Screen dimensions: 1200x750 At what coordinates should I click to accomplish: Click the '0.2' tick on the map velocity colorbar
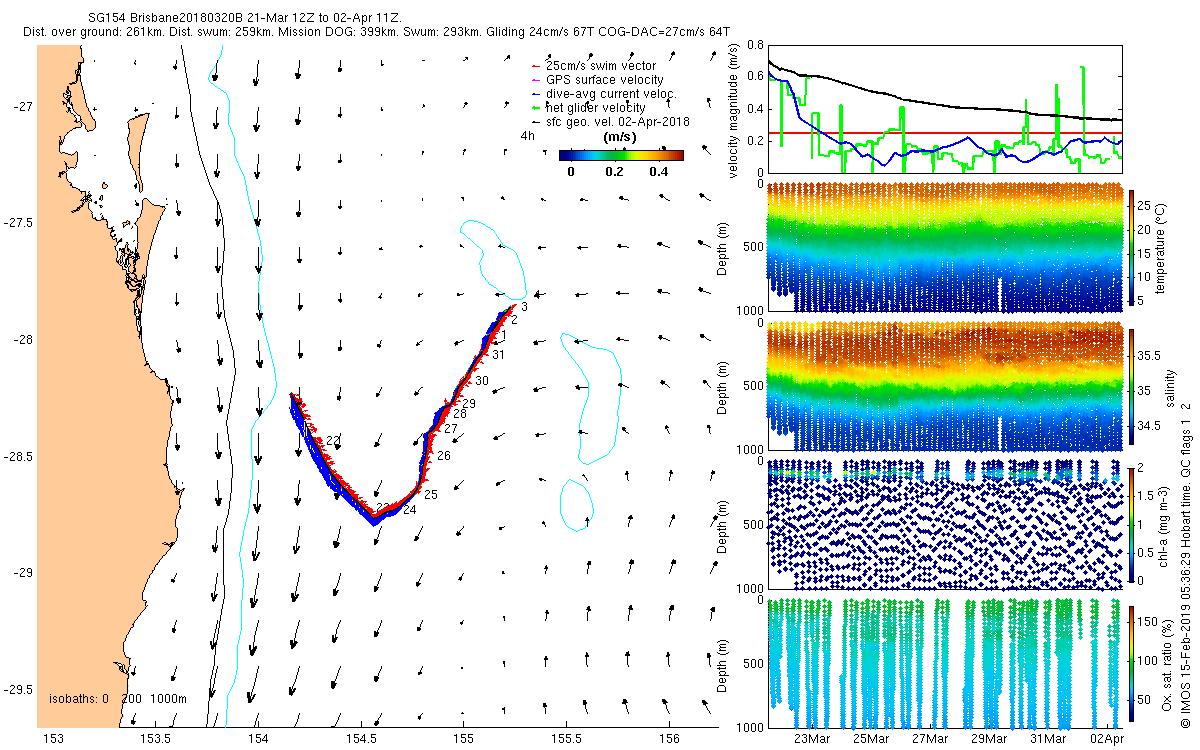[x=614, y=171]
